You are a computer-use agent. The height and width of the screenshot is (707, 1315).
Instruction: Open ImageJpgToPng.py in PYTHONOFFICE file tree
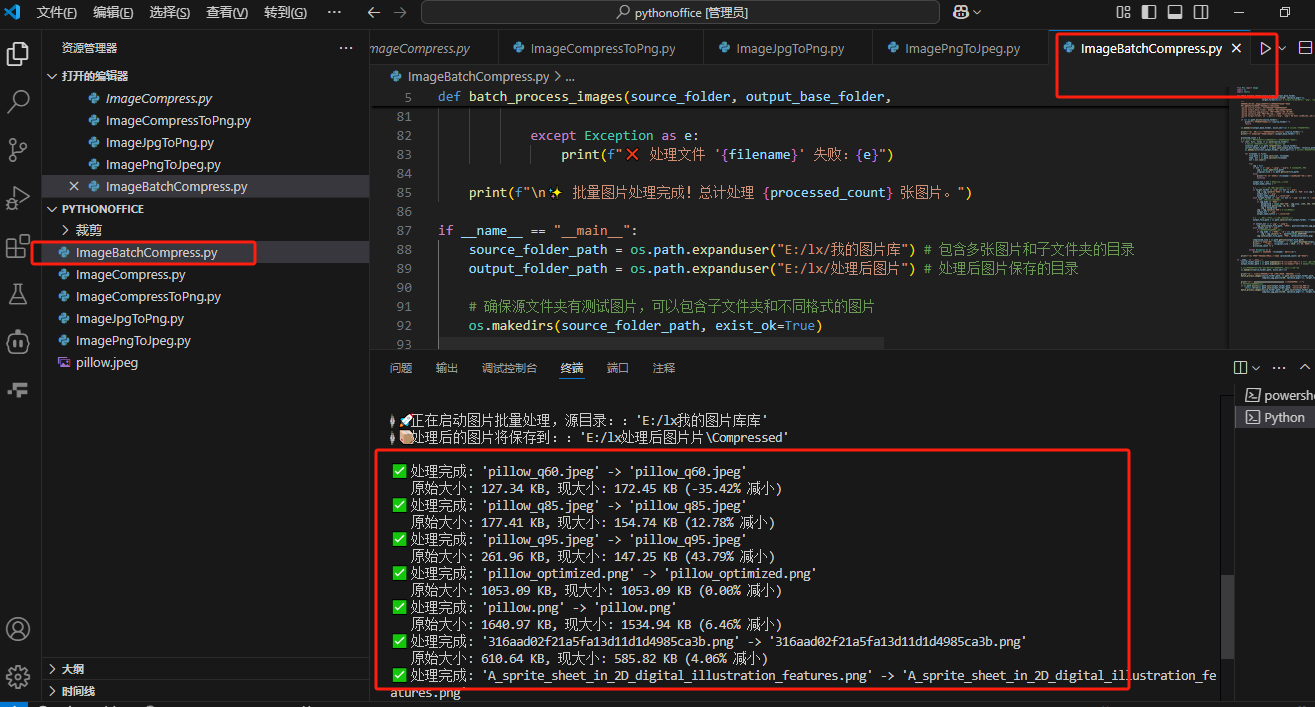(205, 318)
